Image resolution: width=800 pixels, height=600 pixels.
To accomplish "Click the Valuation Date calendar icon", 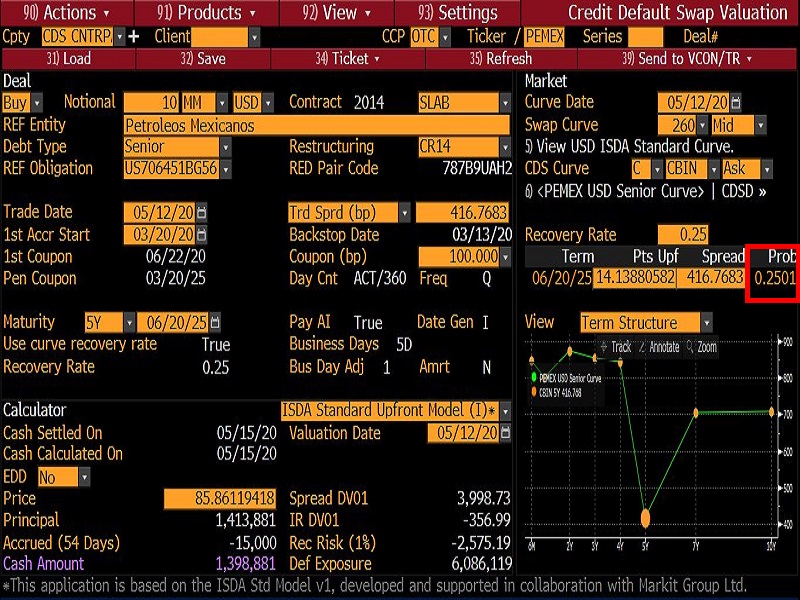I will (x=505, y=433).
